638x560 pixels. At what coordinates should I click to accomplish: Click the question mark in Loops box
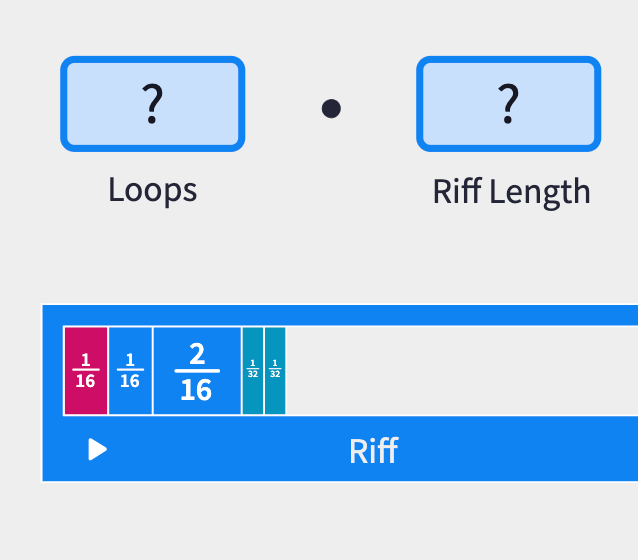(x=152, y=104)
